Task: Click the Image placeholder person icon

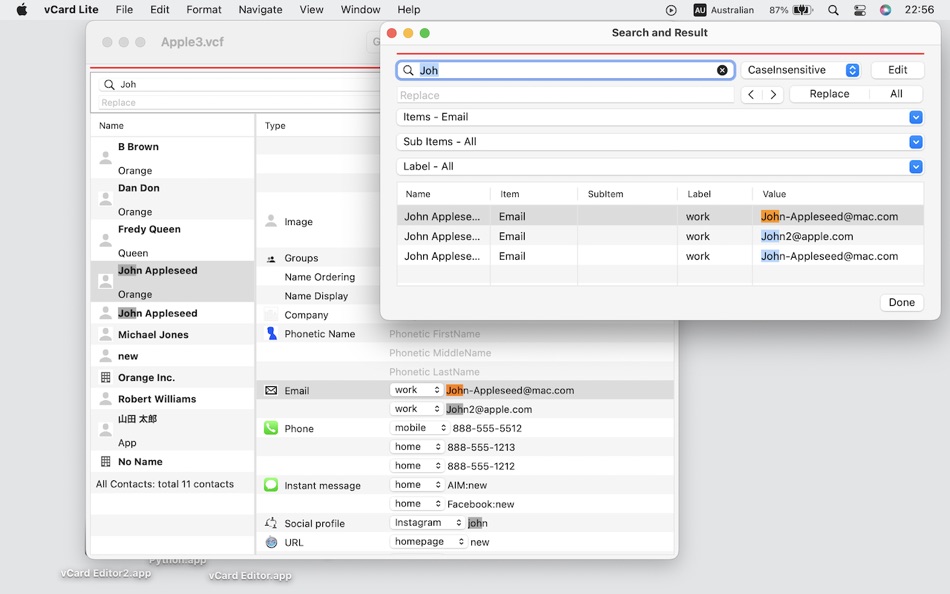Action: (x=271, y=221)
